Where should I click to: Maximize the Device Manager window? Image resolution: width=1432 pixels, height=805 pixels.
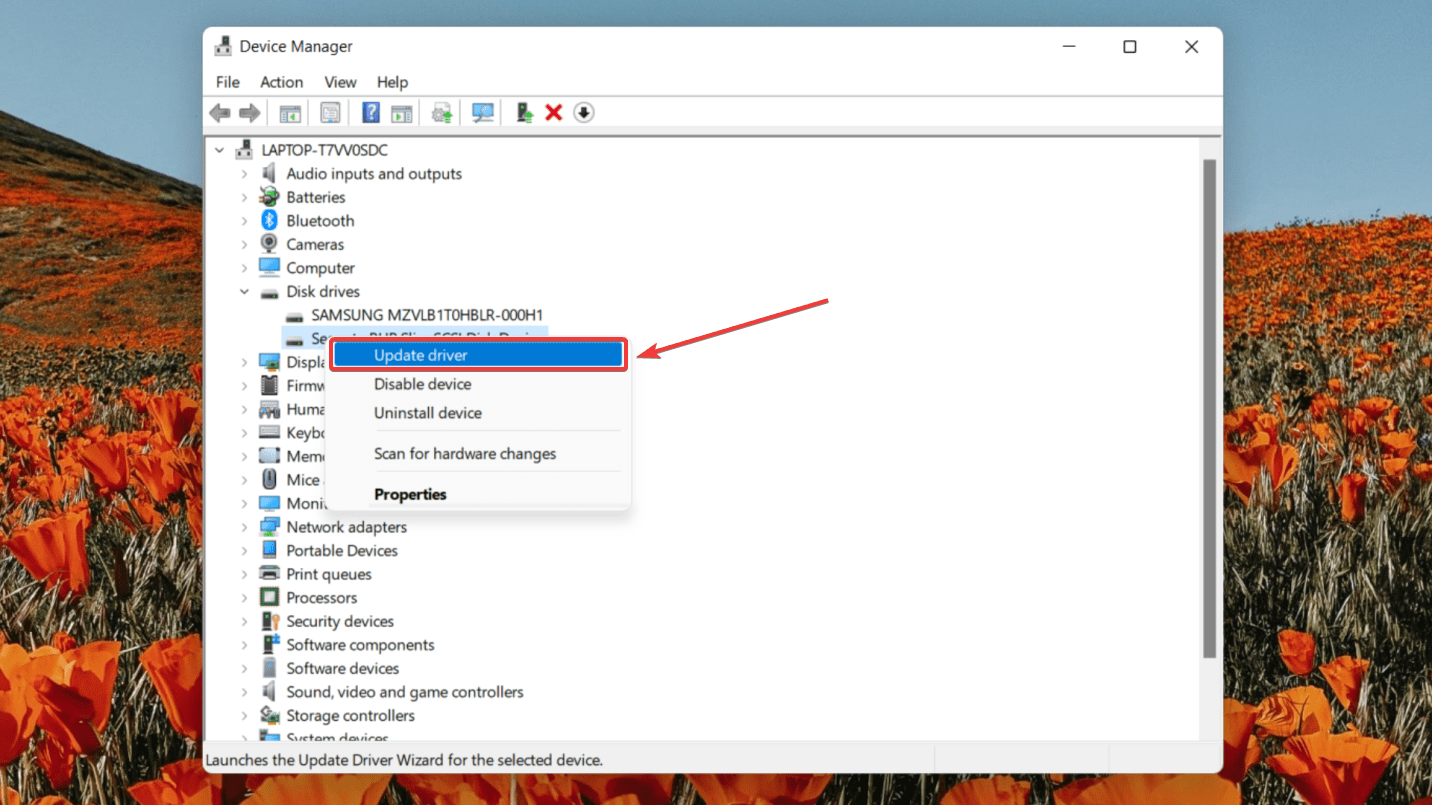click(1130, 47)
